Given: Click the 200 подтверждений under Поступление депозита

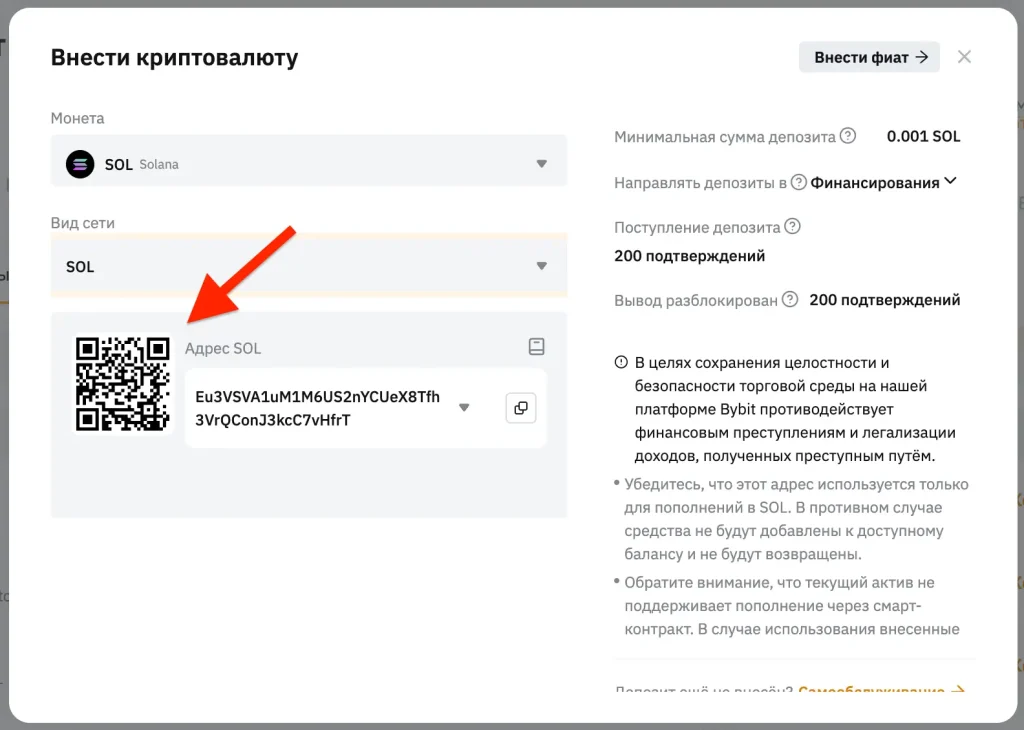Looking at the screenshot, I should pyautogui.click(x=690, y=256).
